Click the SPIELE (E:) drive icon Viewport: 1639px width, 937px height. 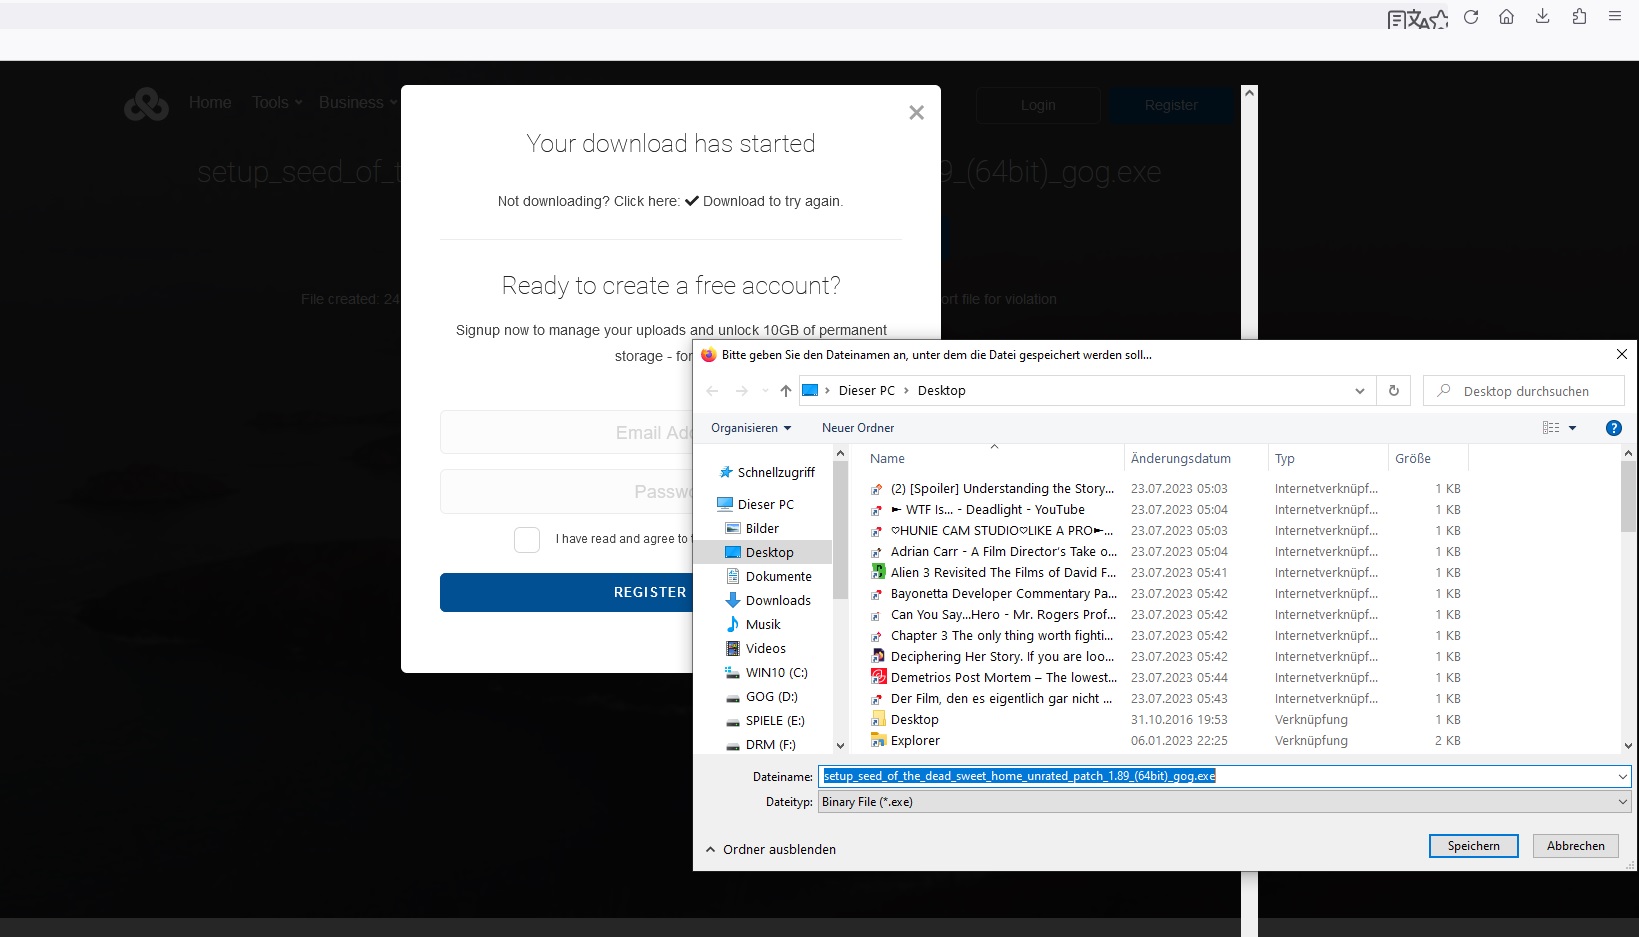tap(733, 721)
